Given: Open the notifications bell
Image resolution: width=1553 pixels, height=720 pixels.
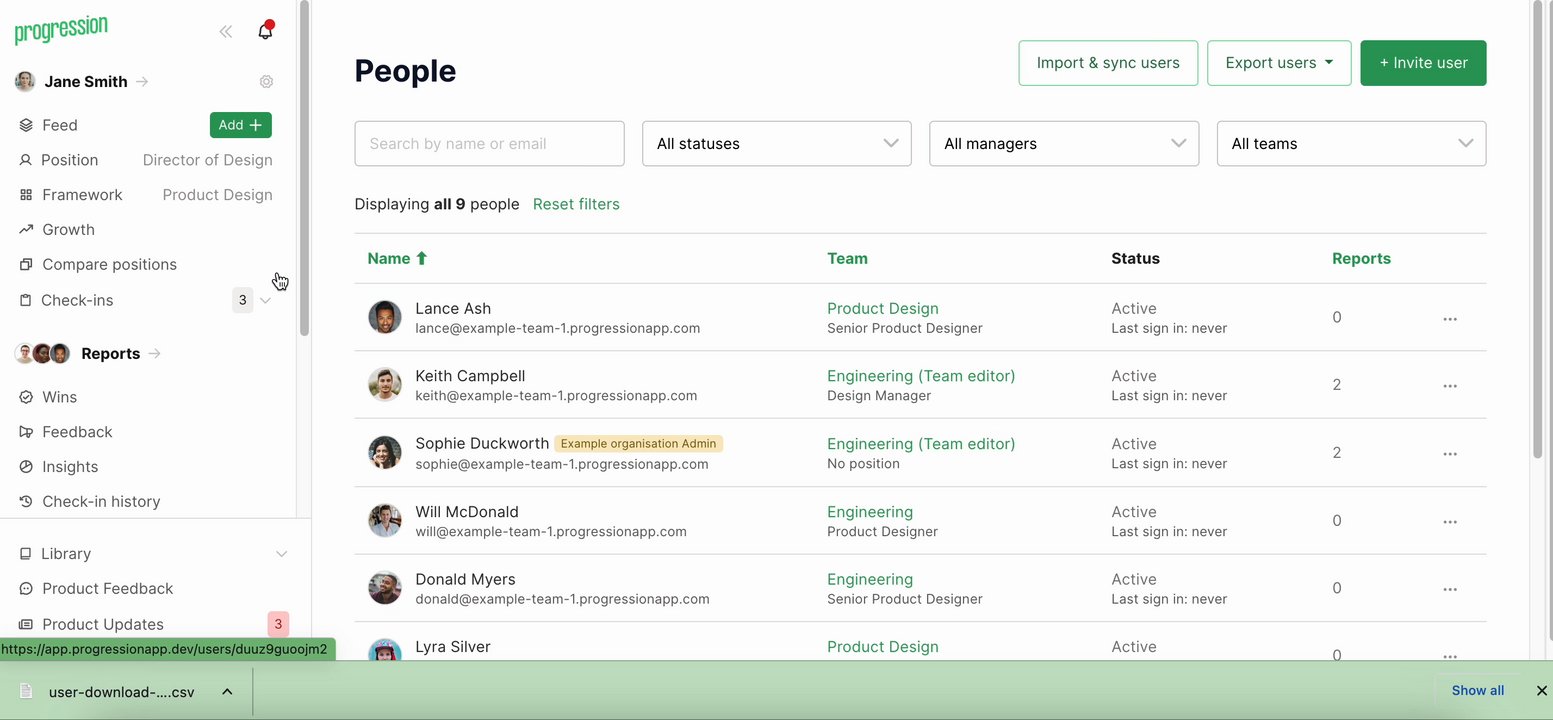Looking at the screenshot, I should (x=265, y=31).
